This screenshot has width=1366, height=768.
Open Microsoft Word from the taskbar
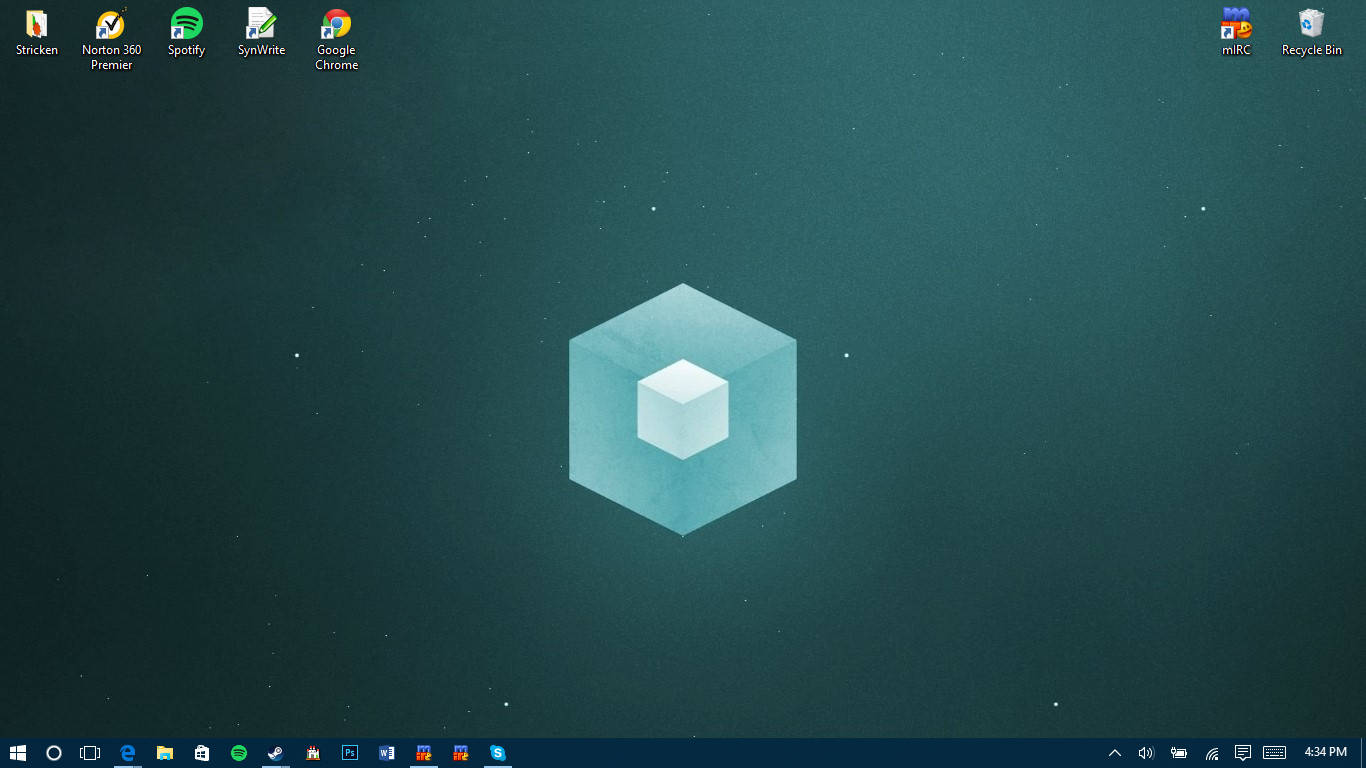coord(387,753)
